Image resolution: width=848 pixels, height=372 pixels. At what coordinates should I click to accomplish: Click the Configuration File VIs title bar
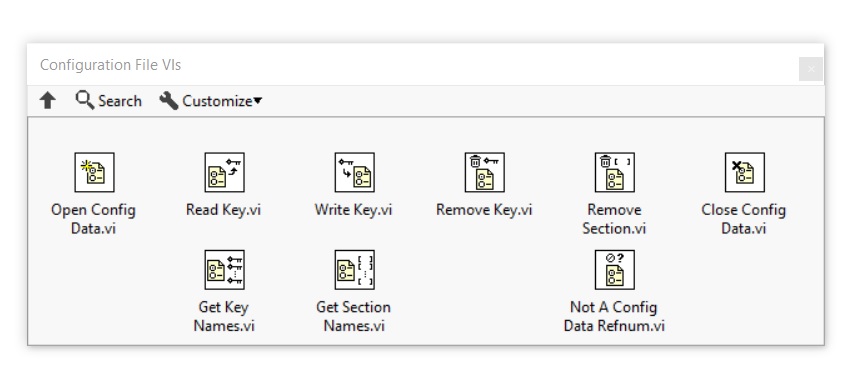412,65
